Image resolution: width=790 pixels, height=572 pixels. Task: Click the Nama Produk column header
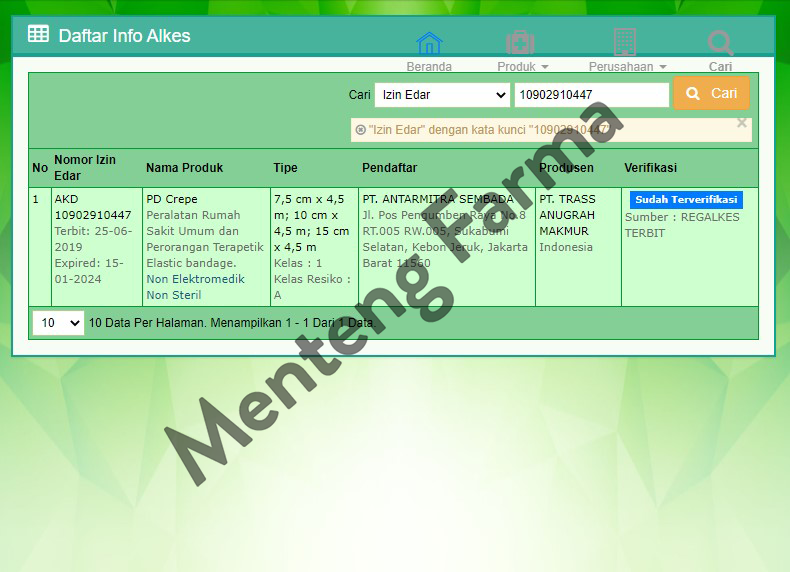click(184, 168)
